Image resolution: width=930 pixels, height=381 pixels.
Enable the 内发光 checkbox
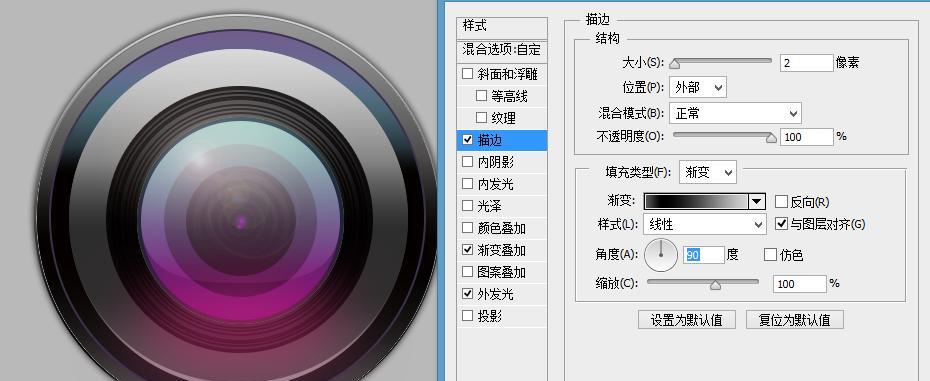click(467, 184)
